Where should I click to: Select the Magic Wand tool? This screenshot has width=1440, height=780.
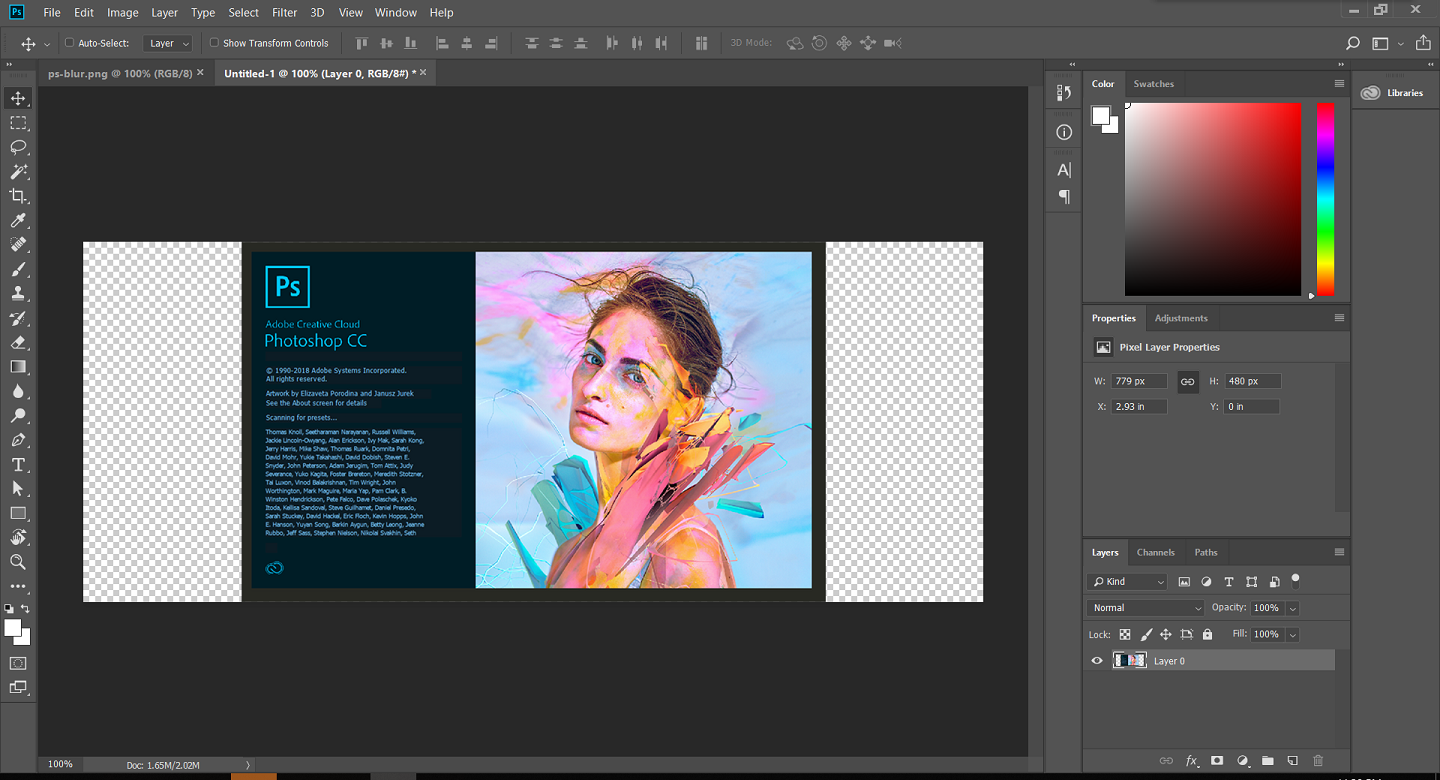(18, 171)
